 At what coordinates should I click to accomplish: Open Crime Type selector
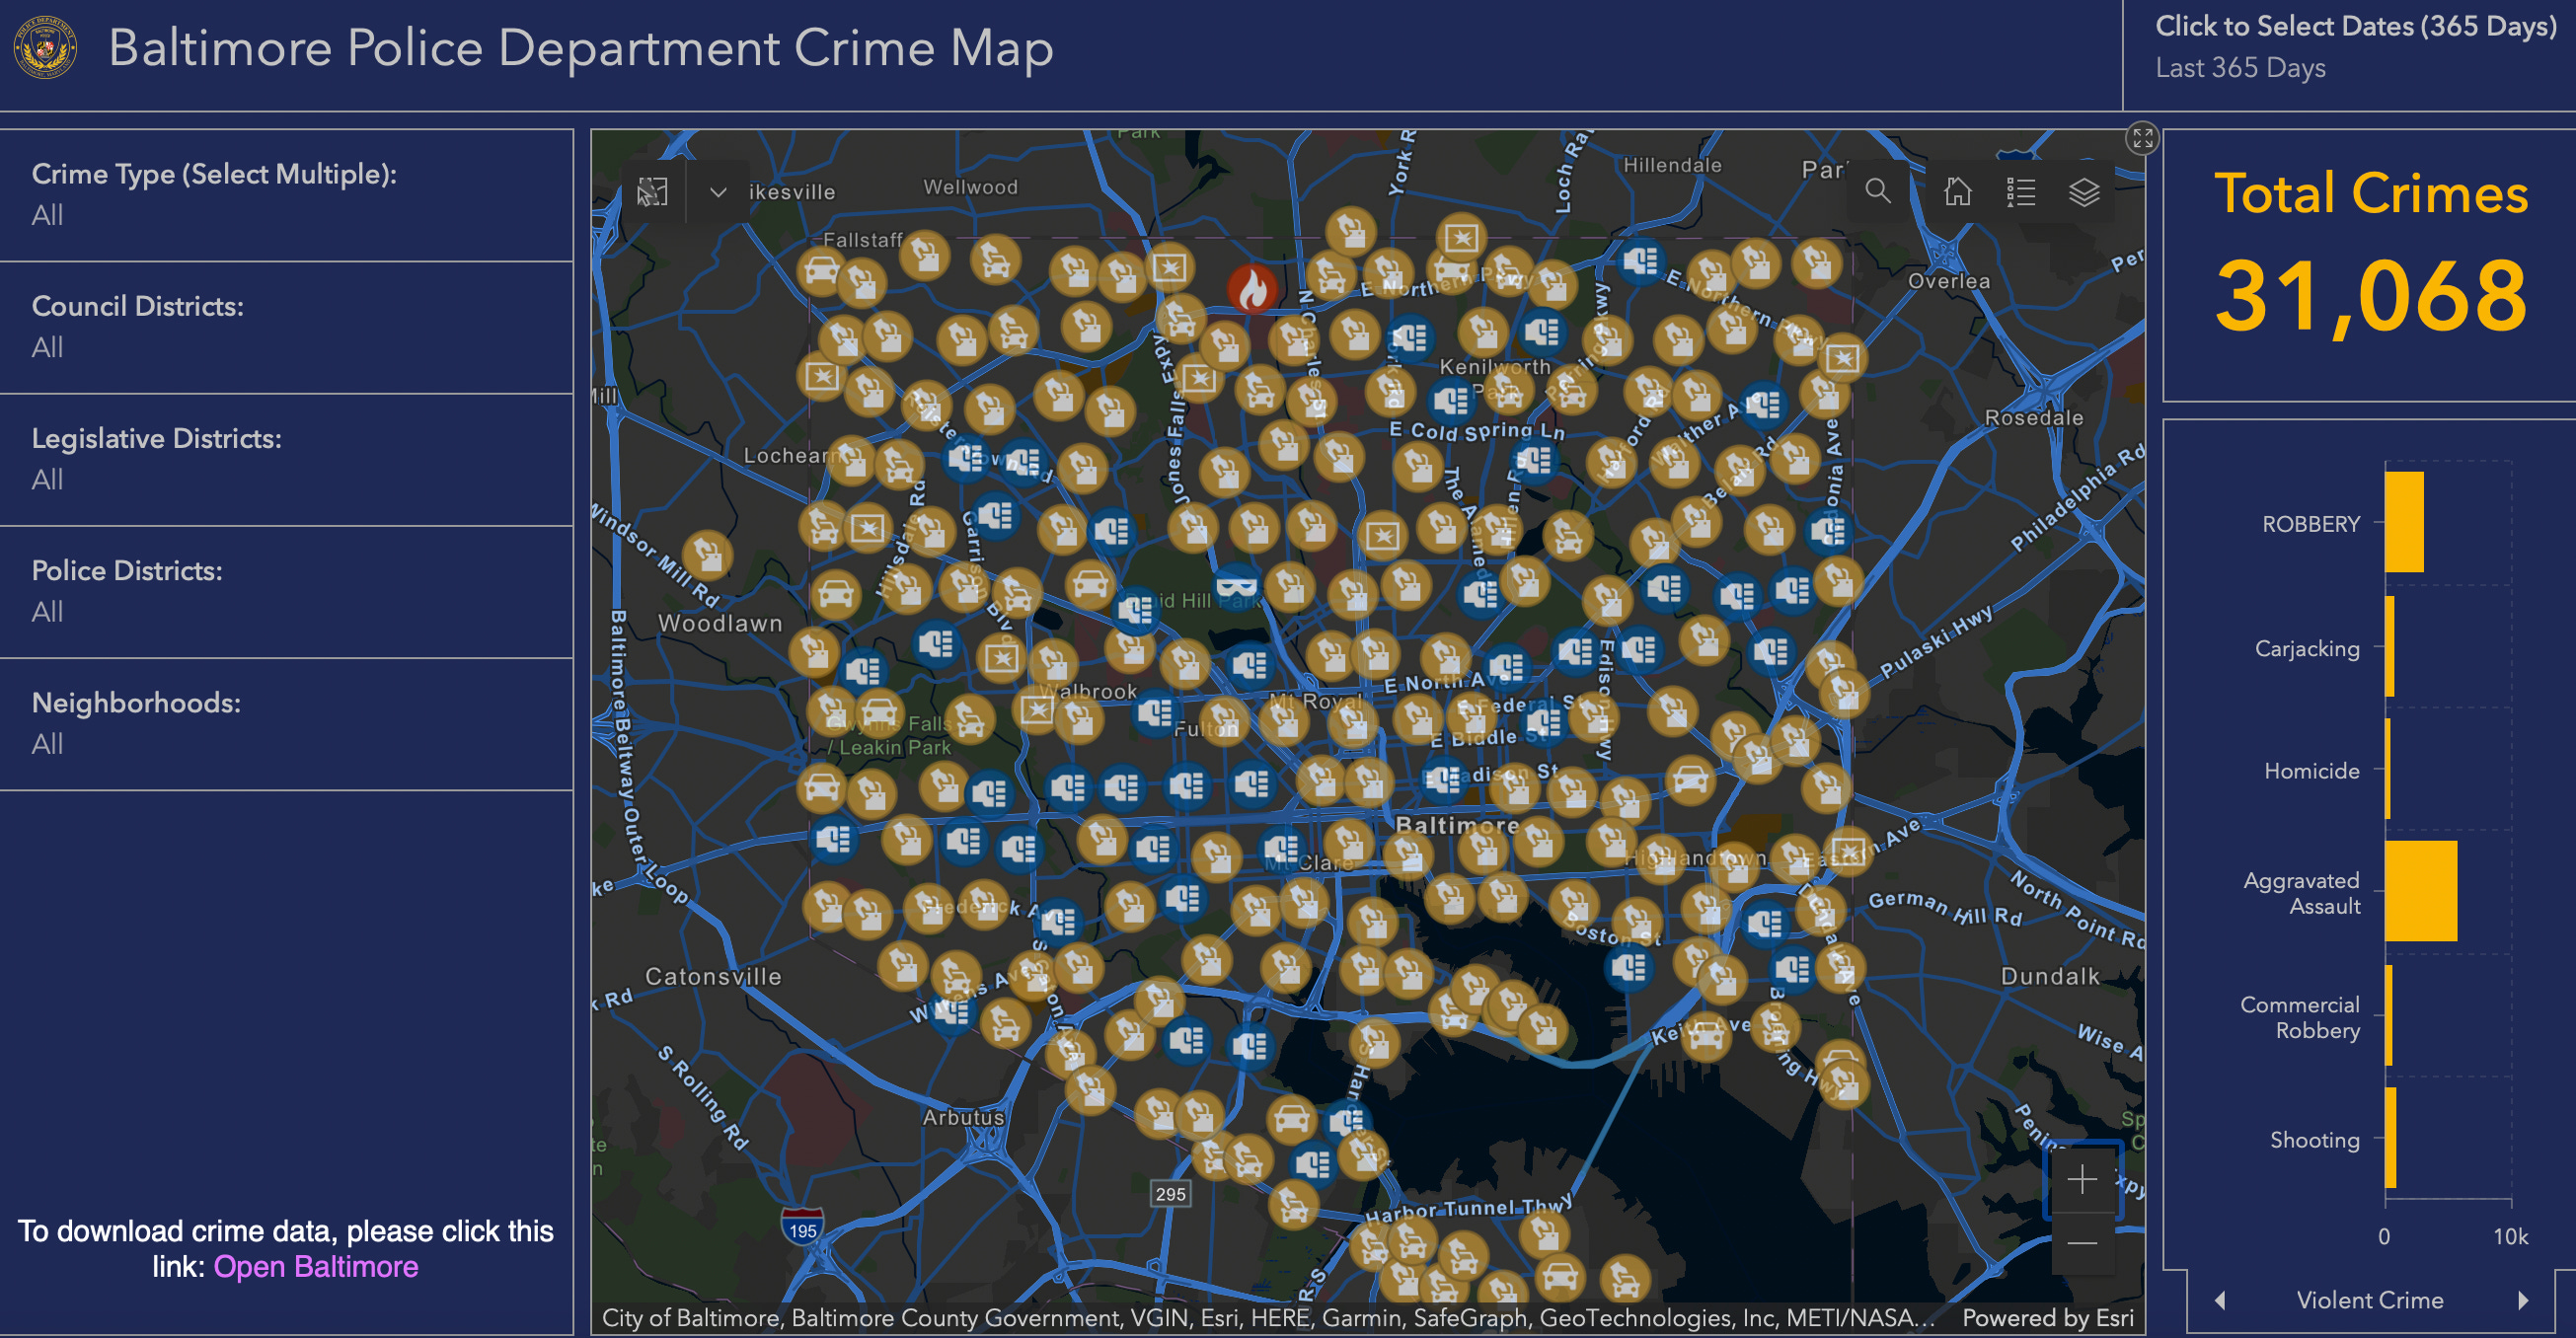click(287, 195)
